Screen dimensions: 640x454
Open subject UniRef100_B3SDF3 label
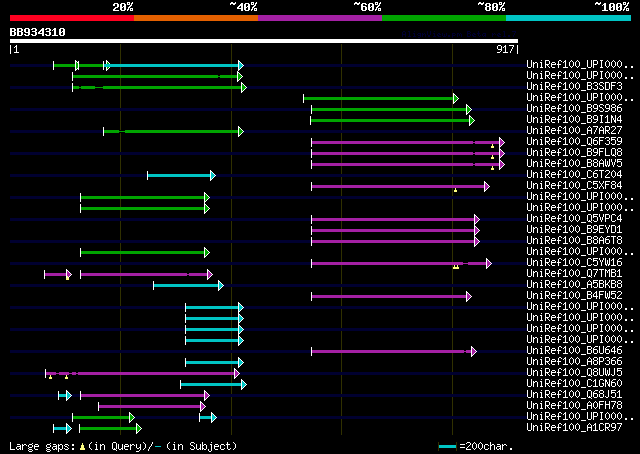(574, 87)
